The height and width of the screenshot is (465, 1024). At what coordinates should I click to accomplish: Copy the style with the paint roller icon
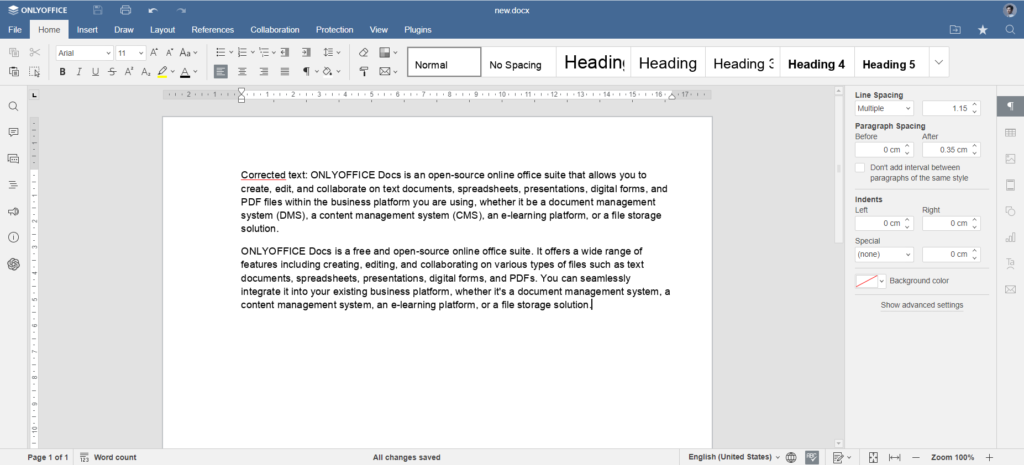click(364, 71)
